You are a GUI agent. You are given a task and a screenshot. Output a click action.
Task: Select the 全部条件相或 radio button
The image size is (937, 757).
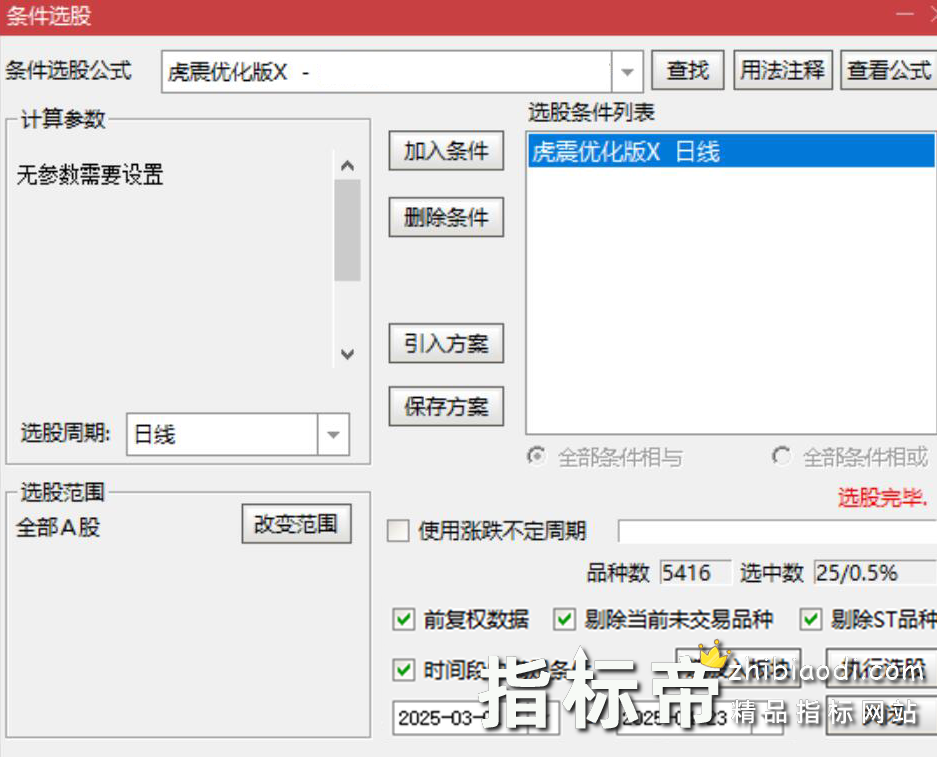pyautogui.click(x=782, y=456)
